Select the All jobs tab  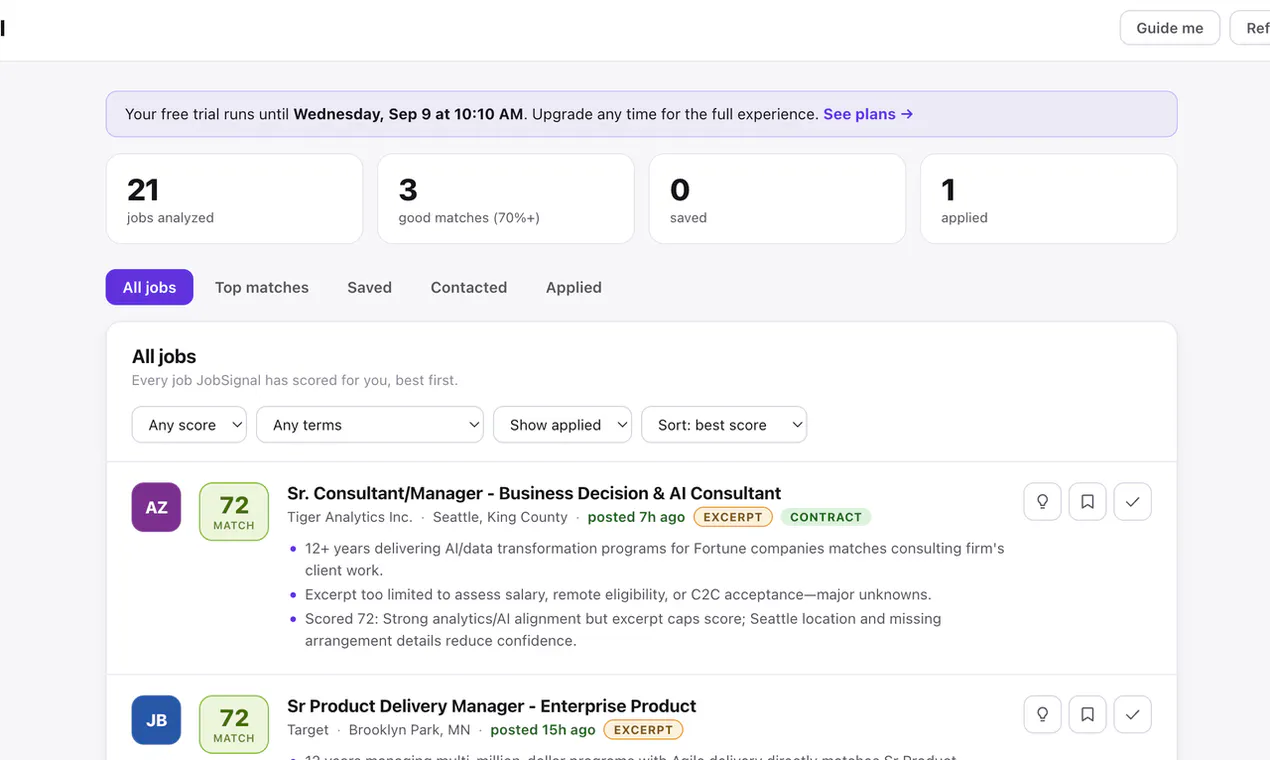coord(149,287)
